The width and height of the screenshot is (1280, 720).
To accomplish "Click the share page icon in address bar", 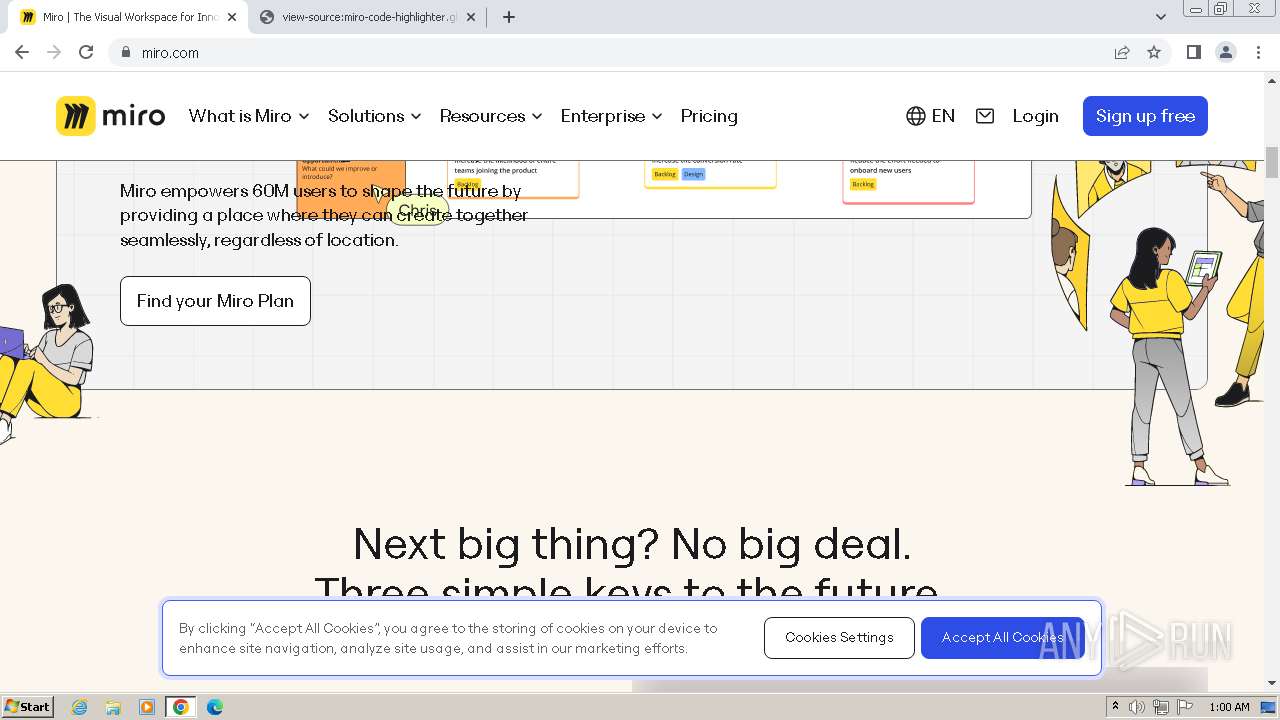I will click(1122, 52).
